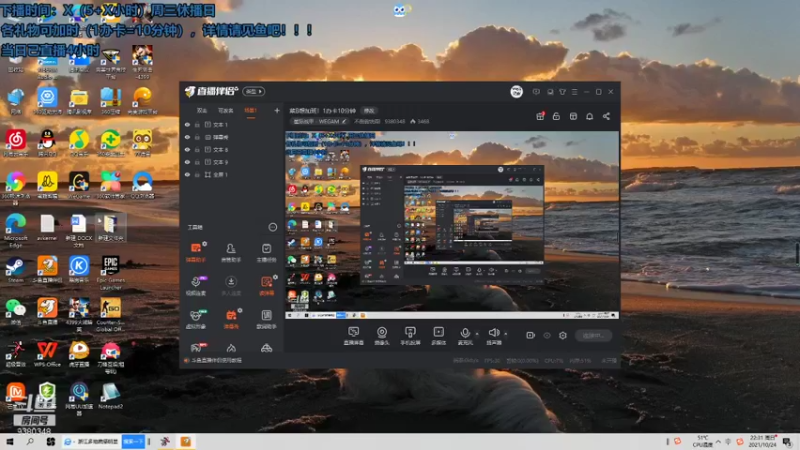Lock the 文本 1 source
Viewport: 800px width, 450px height.
(197, 124)
